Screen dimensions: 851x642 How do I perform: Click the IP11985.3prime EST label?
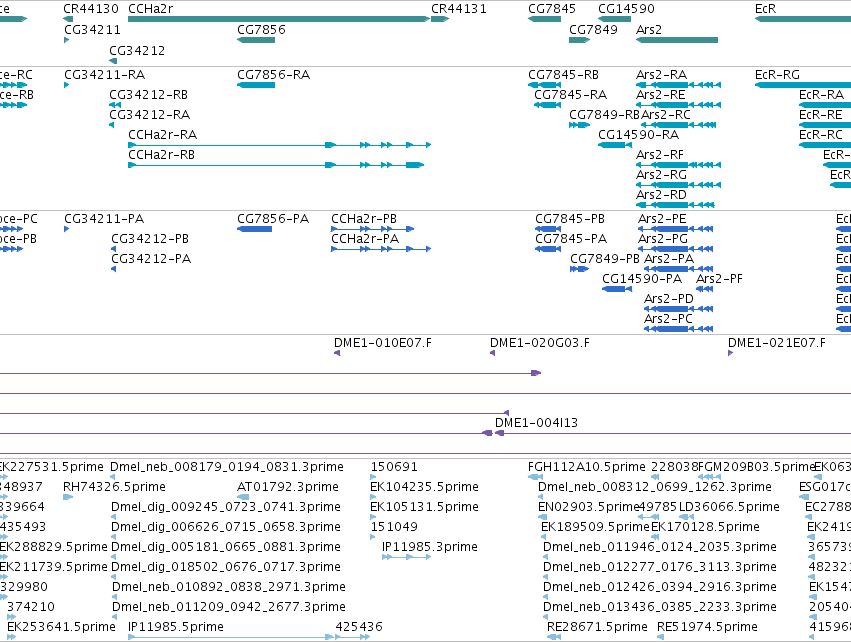(430, 547)
